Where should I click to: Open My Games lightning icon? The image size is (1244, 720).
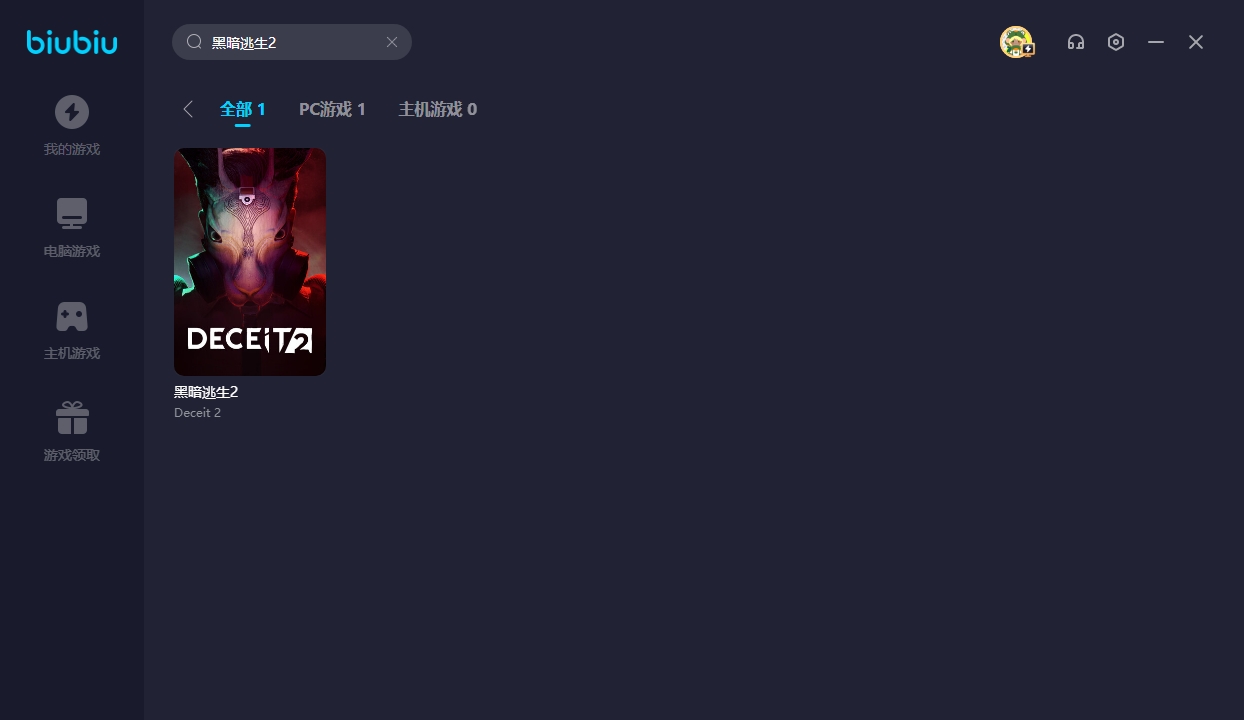(x=72, y=112)
